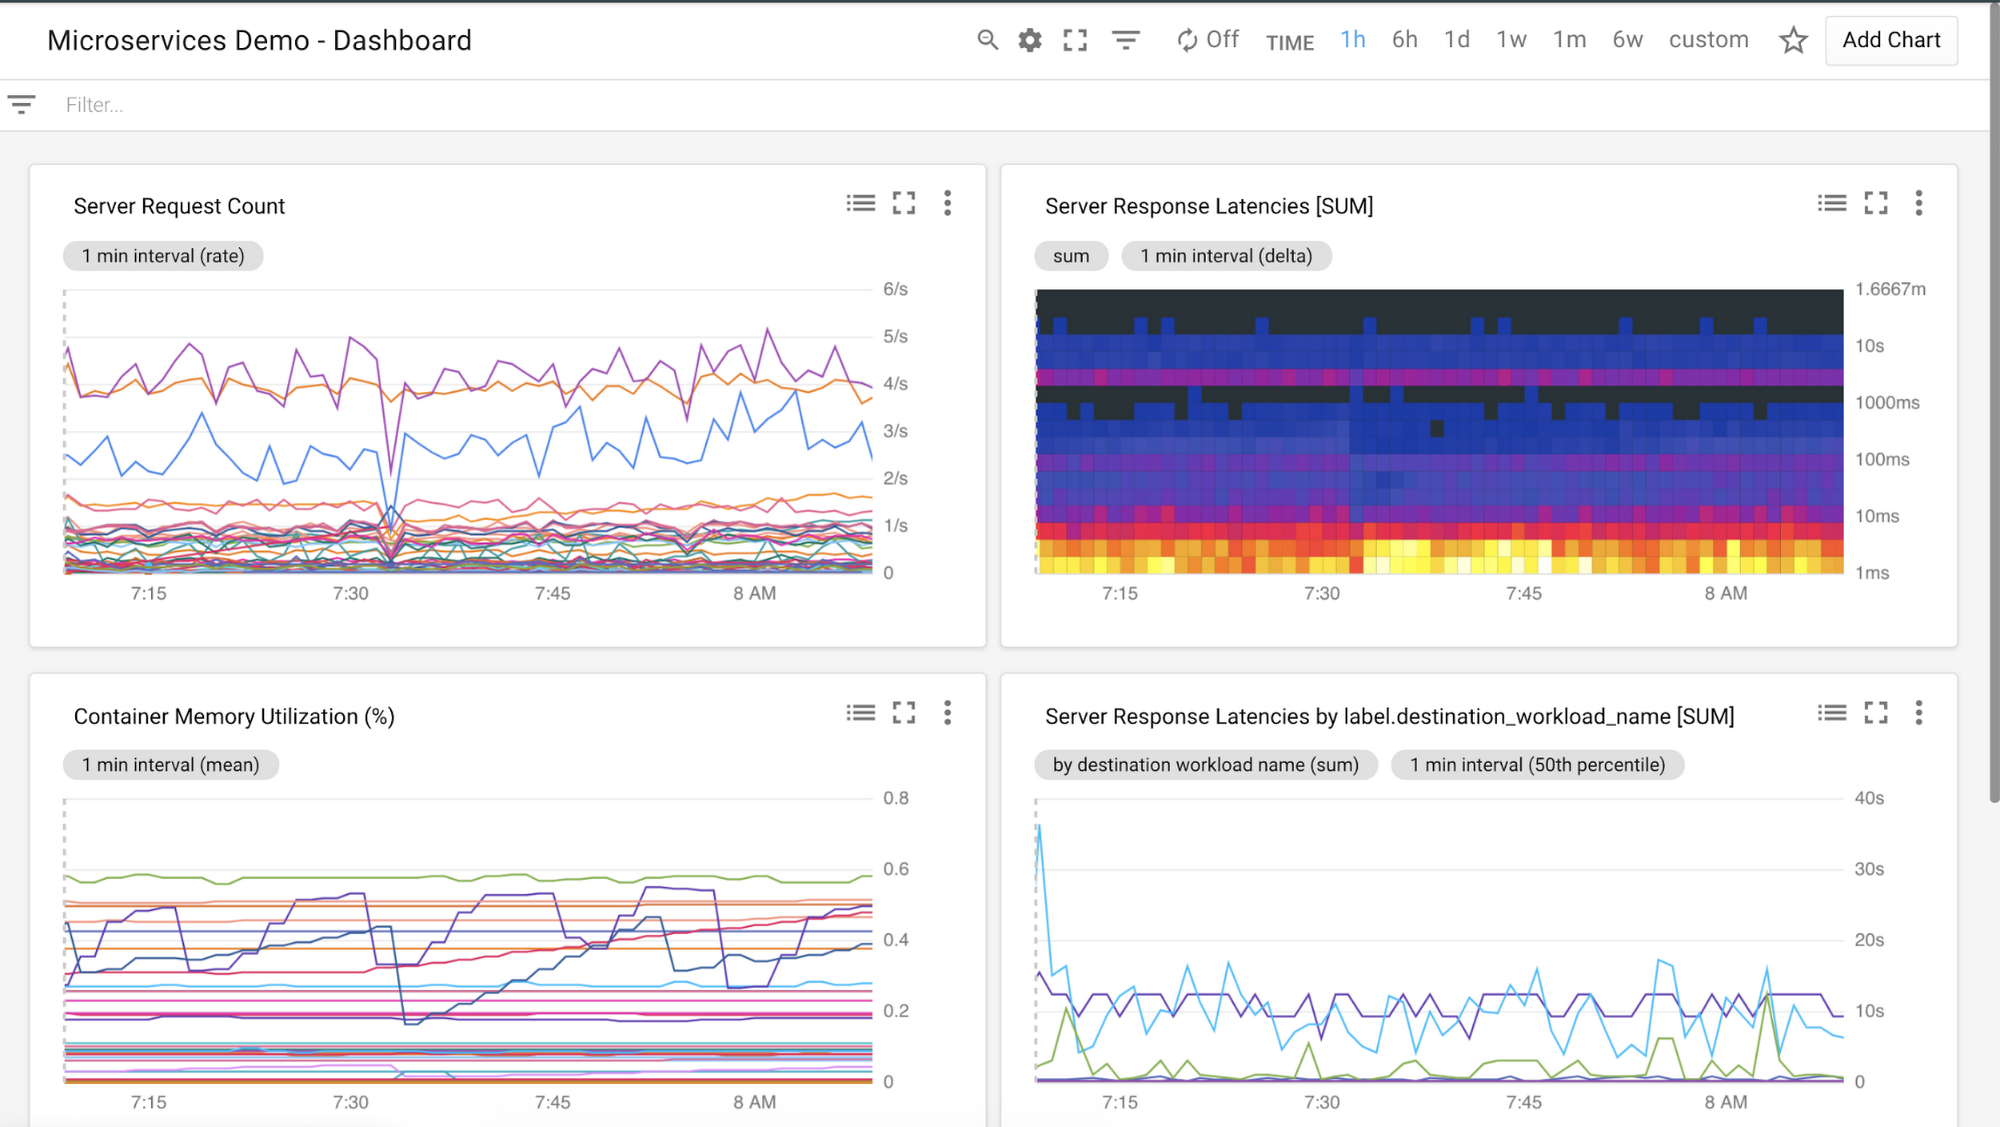Toggle auto-refresh Off control
Viewport: 2000px width, 1127px height.
tap(1207, 40)
